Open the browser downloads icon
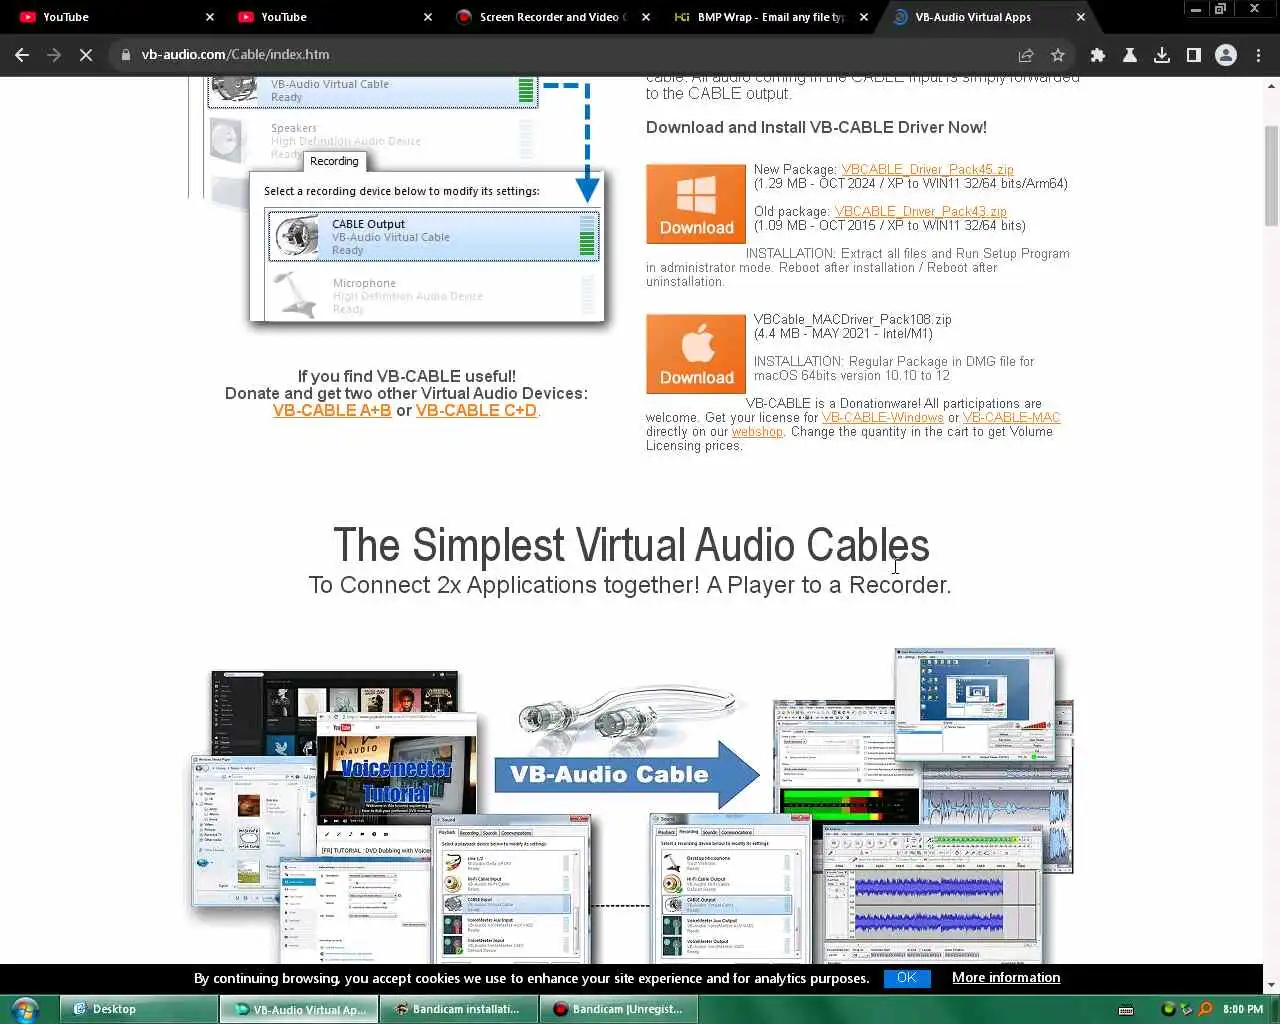Viewport: 1280px width, 1024px height. pyautogui.click(x=1162, y=55)
